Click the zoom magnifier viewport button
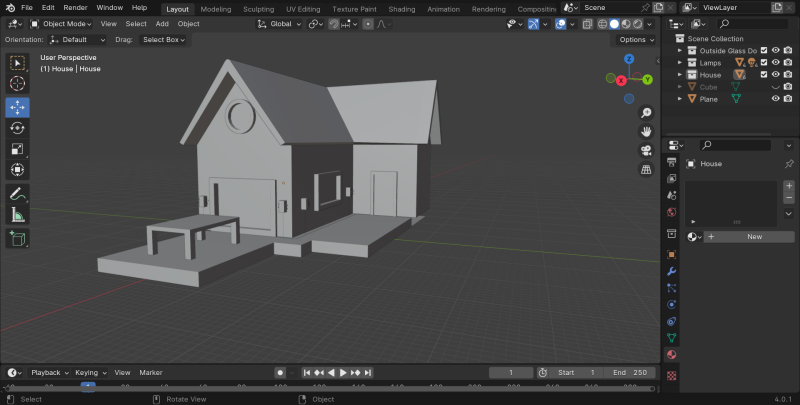Screen dimensions: 800x405 point(646,113)
